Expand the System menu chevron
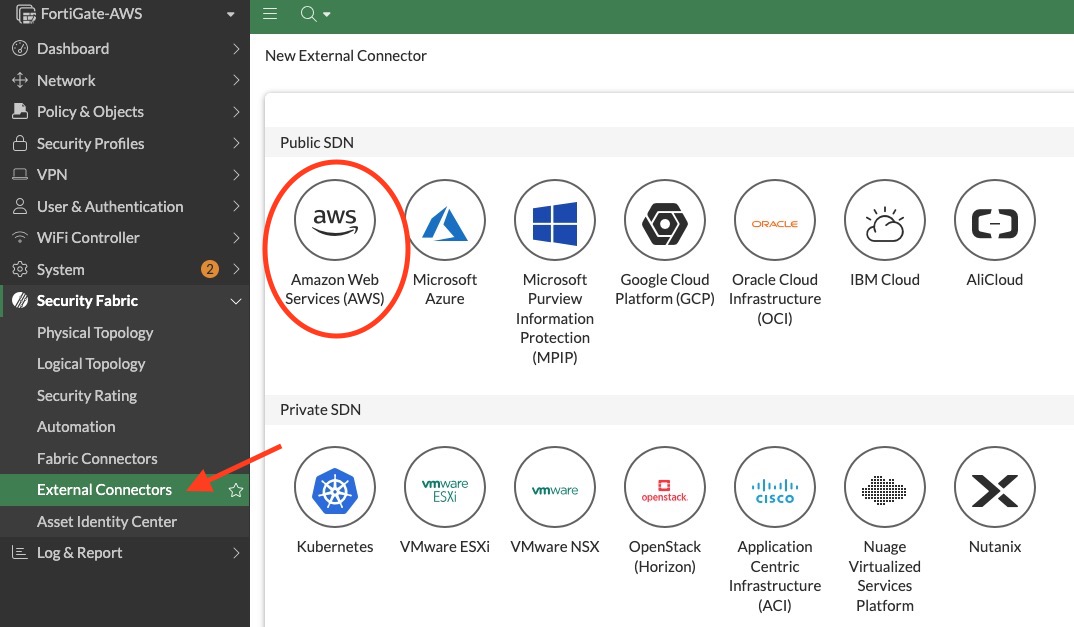Image resolution: width=1074 pixels, height=627 pixels. (x=236, y=269)
